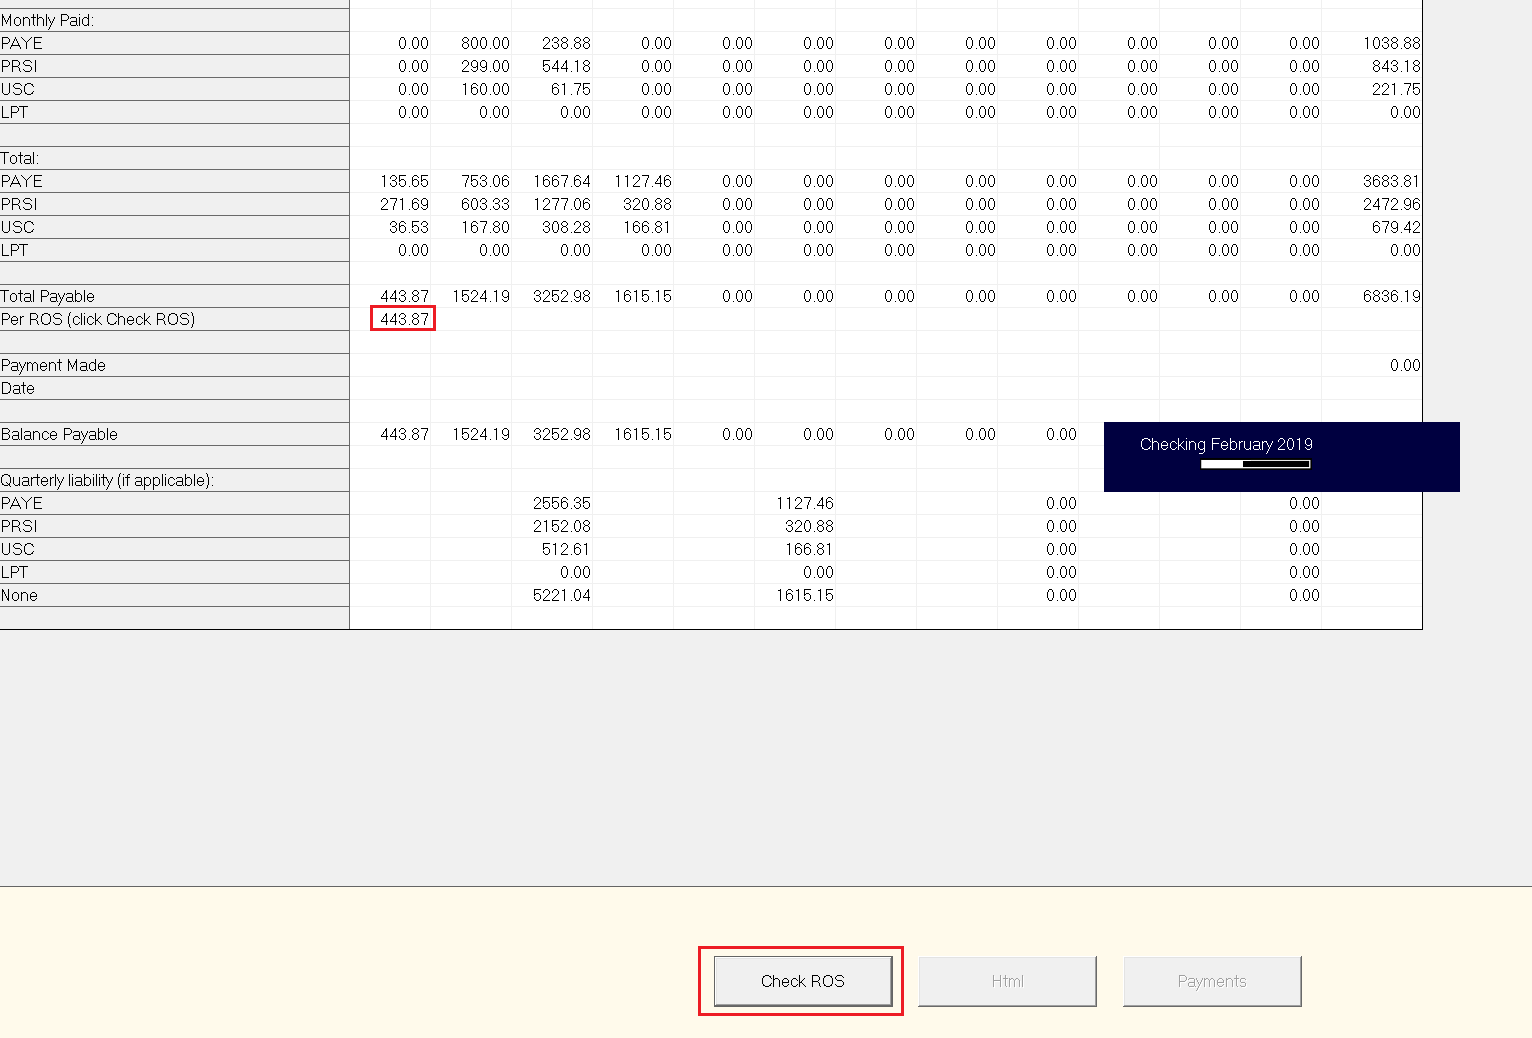This screenshot has width=1532, height=1038.
Task: Click the Total USC cell 308.28
Action: click(x=566, y=227)
